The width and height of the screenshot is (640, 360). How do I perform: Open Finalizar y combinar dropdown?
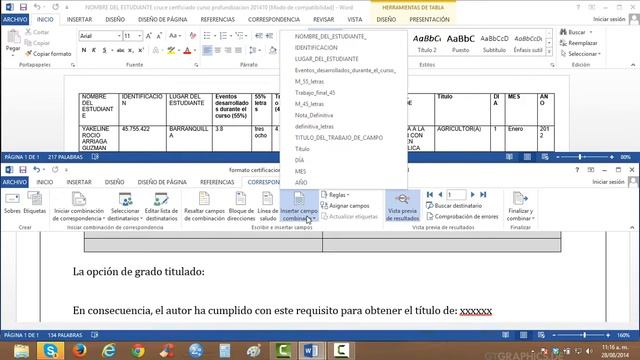coord(521,207)
